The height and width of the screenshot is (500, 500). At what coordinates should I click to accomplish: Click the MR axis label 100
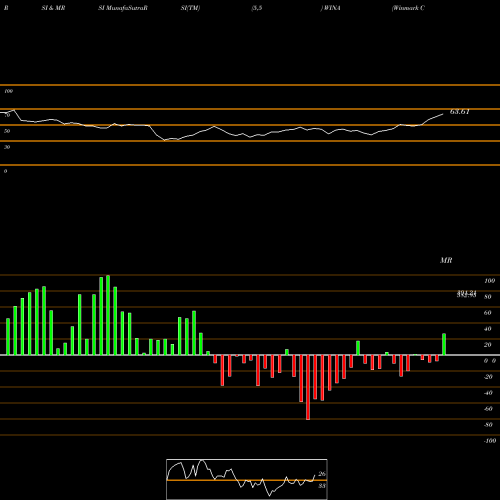click(490, 281)
